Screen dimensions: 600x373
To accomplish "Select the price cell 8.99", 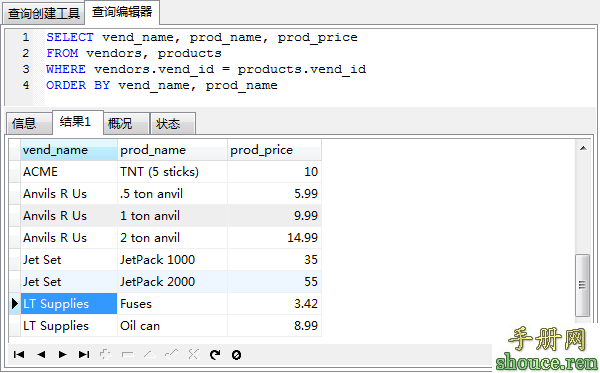I will pos(274,326).
